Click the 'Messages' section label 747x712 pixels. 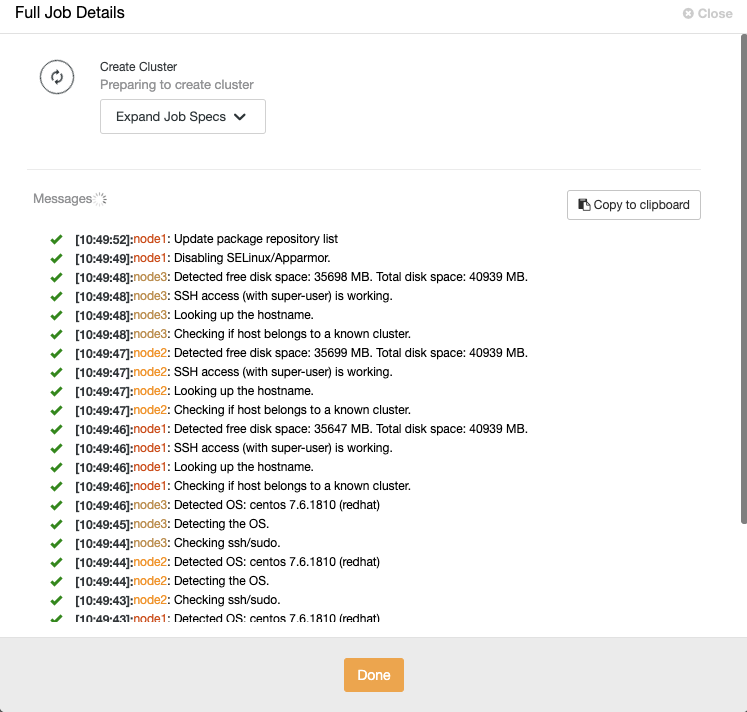pos(62,199)
